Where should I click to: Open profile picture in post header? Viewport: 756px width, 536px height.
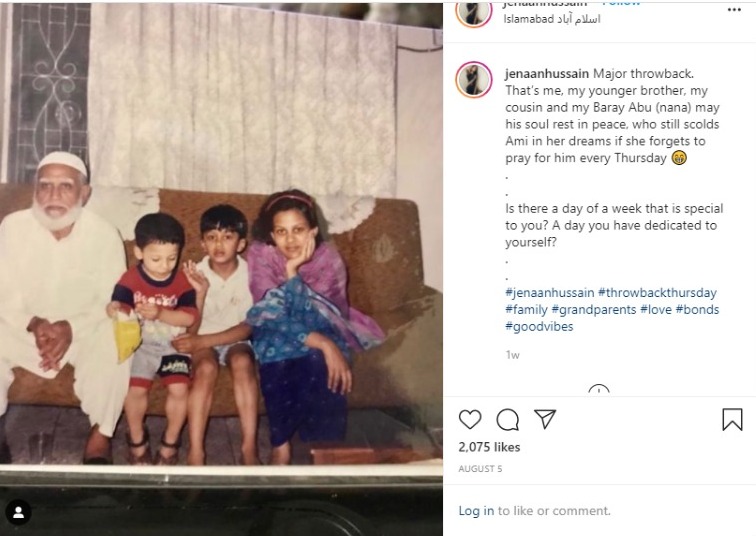pyautogui.click(x=473, y=13)
